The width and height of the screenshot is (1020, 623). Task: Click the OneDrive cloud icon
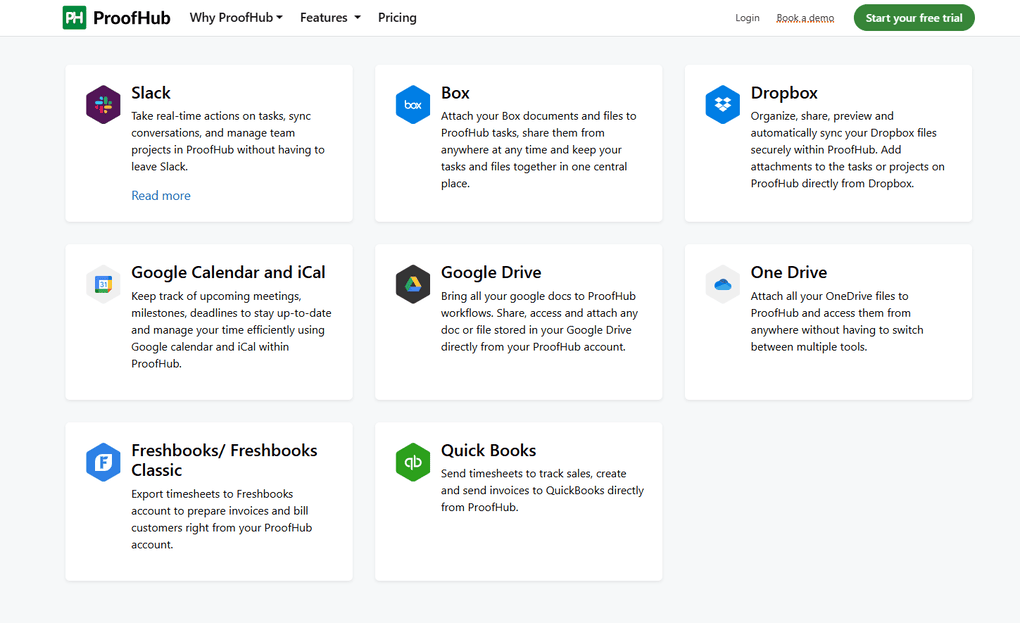[722, 283]
